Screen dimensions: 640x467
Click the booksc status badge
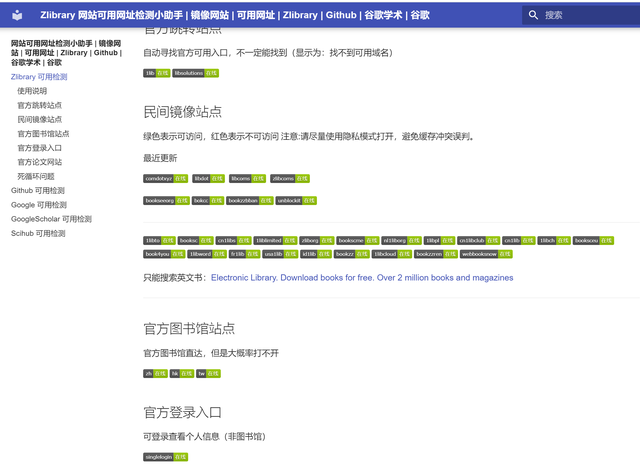[x=196, y=240]
